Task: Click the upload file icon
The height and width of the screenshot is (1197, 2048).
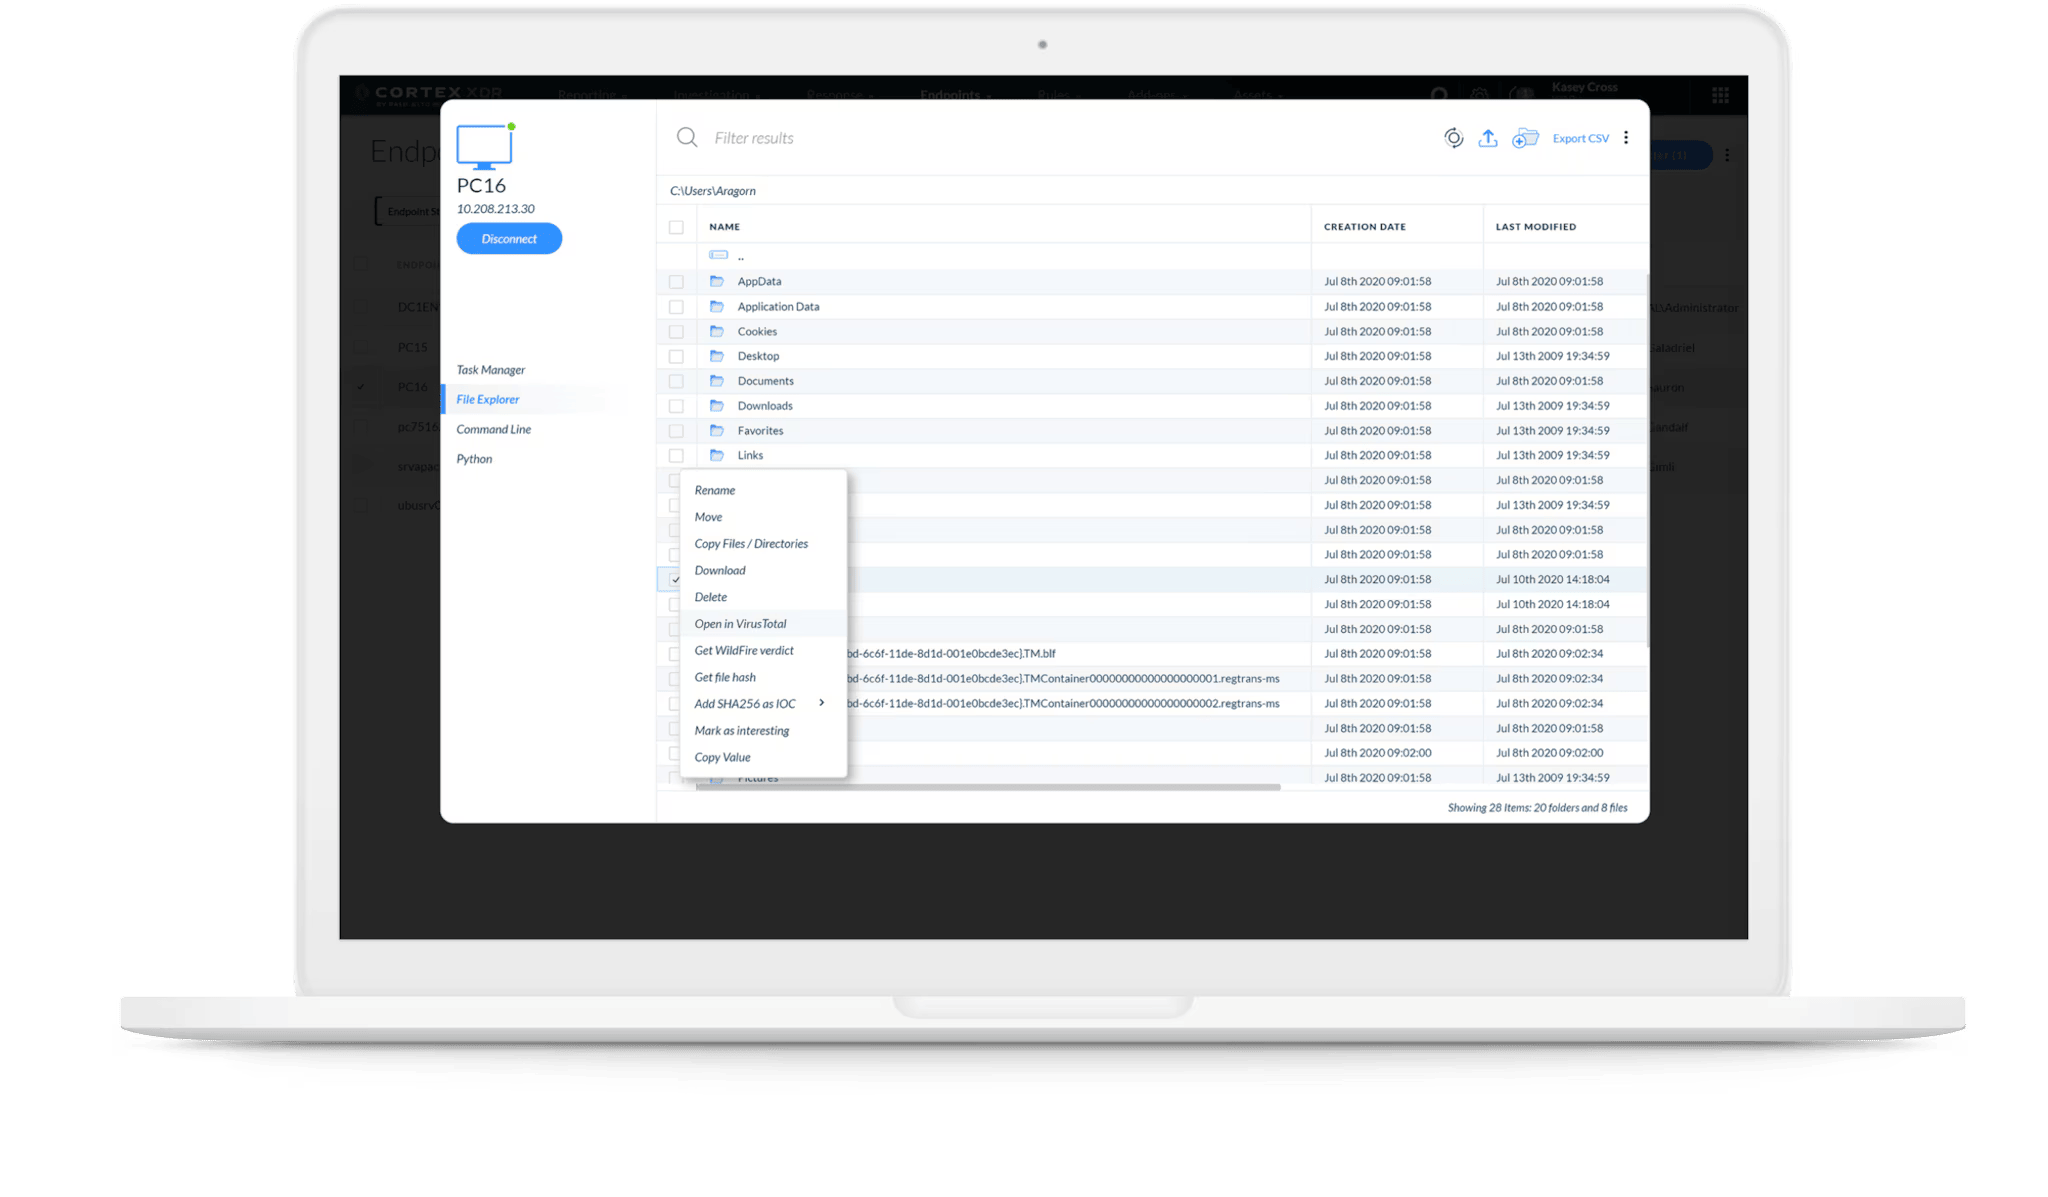Action: point(1488,138)
